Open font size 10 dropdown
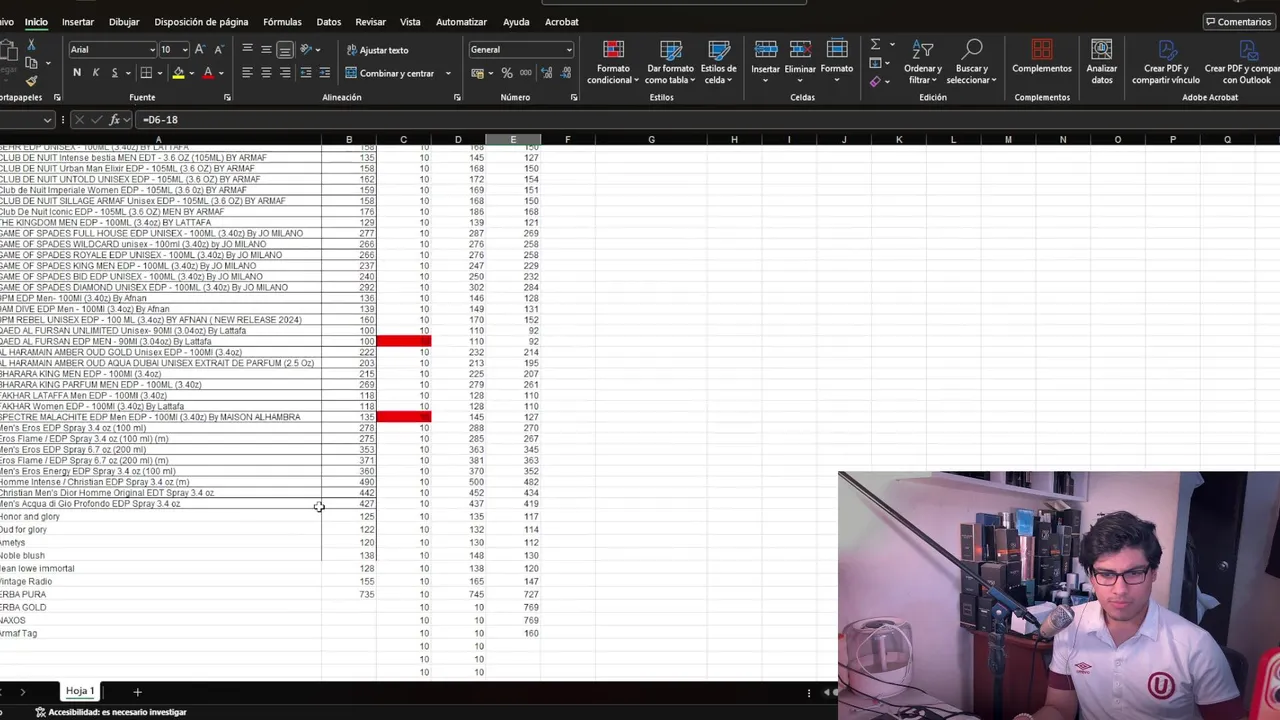The height and width of the screenshot is (720, 1280). (186, 50)
